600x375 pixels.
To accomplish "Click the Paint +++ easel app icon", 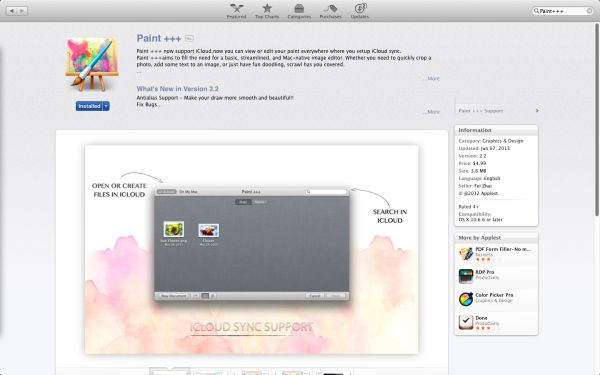I will pos(92,63).
